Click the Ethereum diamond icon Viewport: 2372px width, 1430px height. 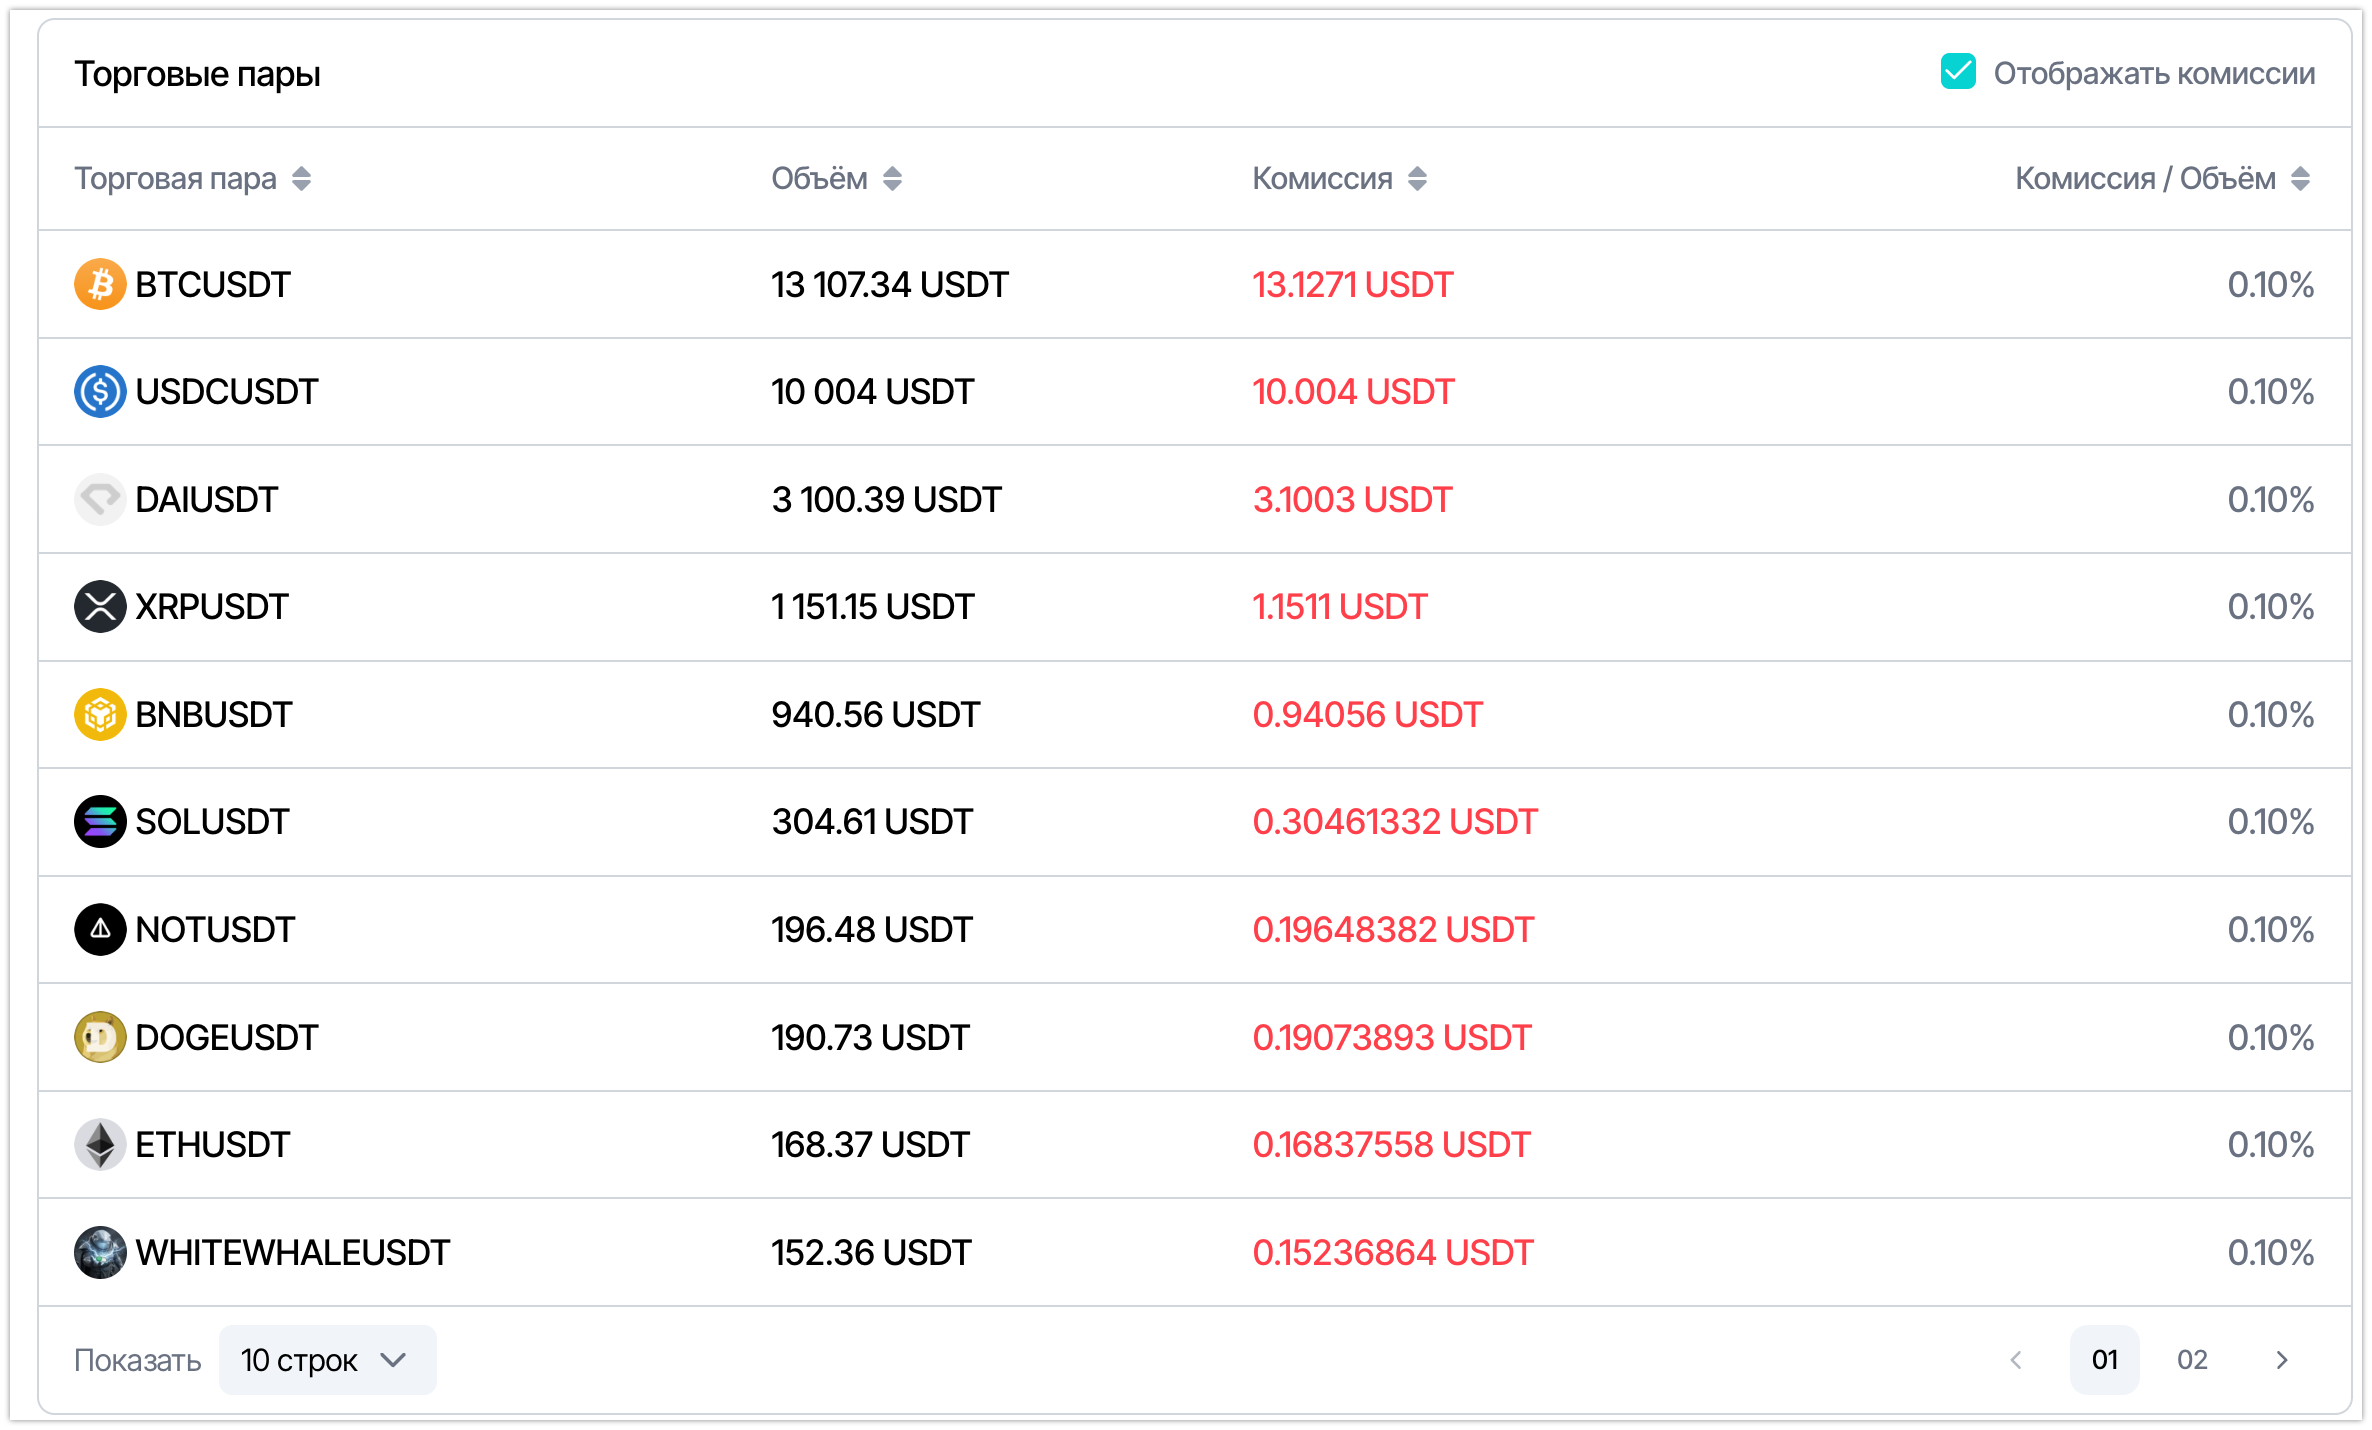[100, 1144]
